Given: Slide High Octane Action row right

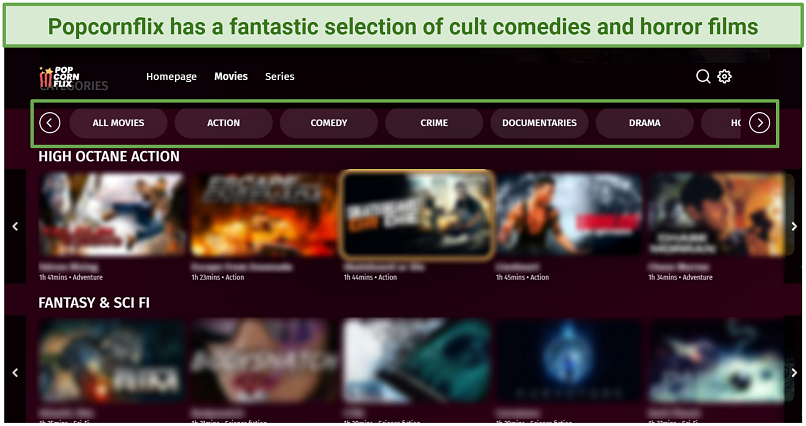Looking at the screenshot, I should (x=794, y=226).
